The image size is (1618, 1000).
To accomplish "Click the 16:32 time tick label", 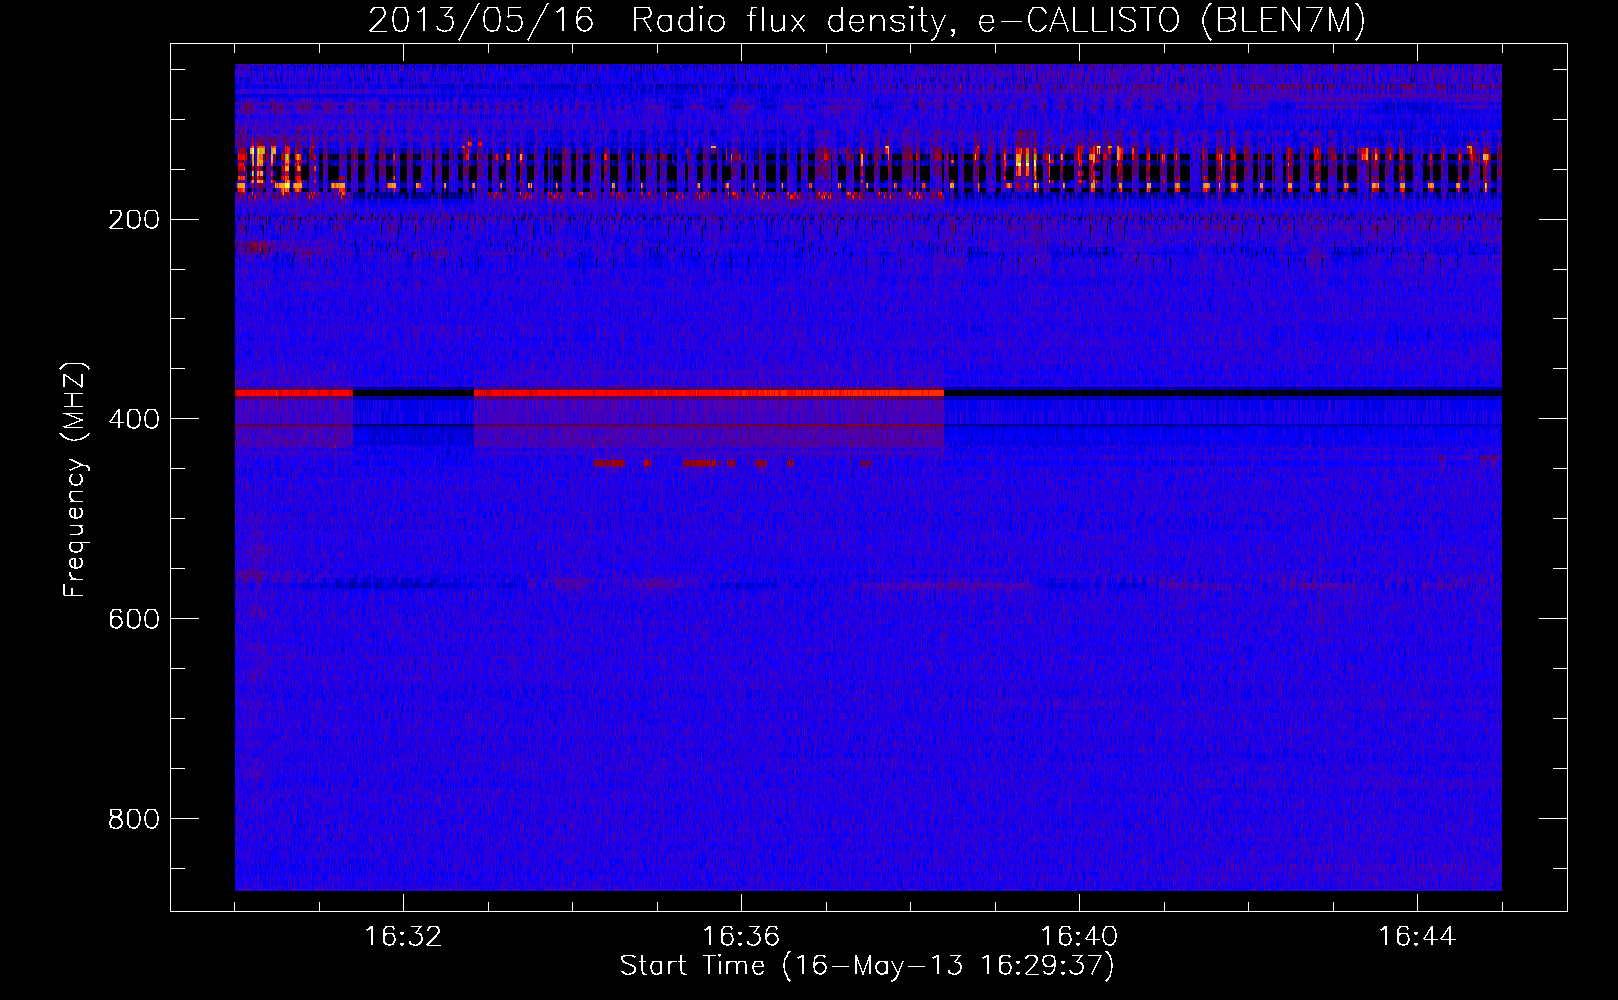I will click(403, 937).
